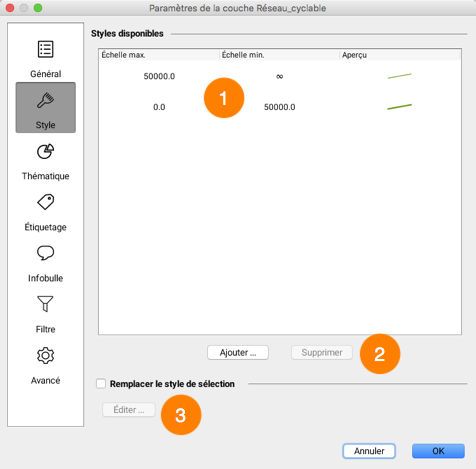
Task: Click the Échelle max. column header
Action: point(159,55)
